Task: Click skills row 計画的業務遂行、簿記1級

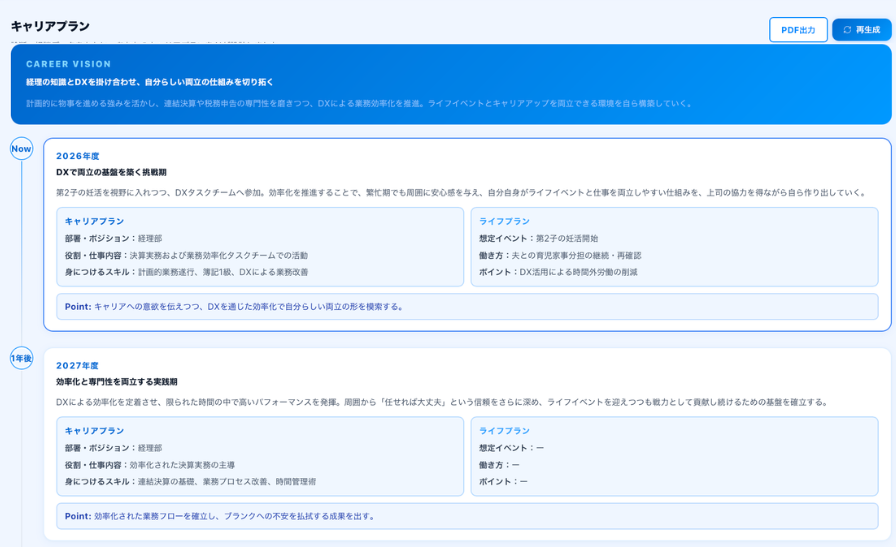Action: pos(186,272)
